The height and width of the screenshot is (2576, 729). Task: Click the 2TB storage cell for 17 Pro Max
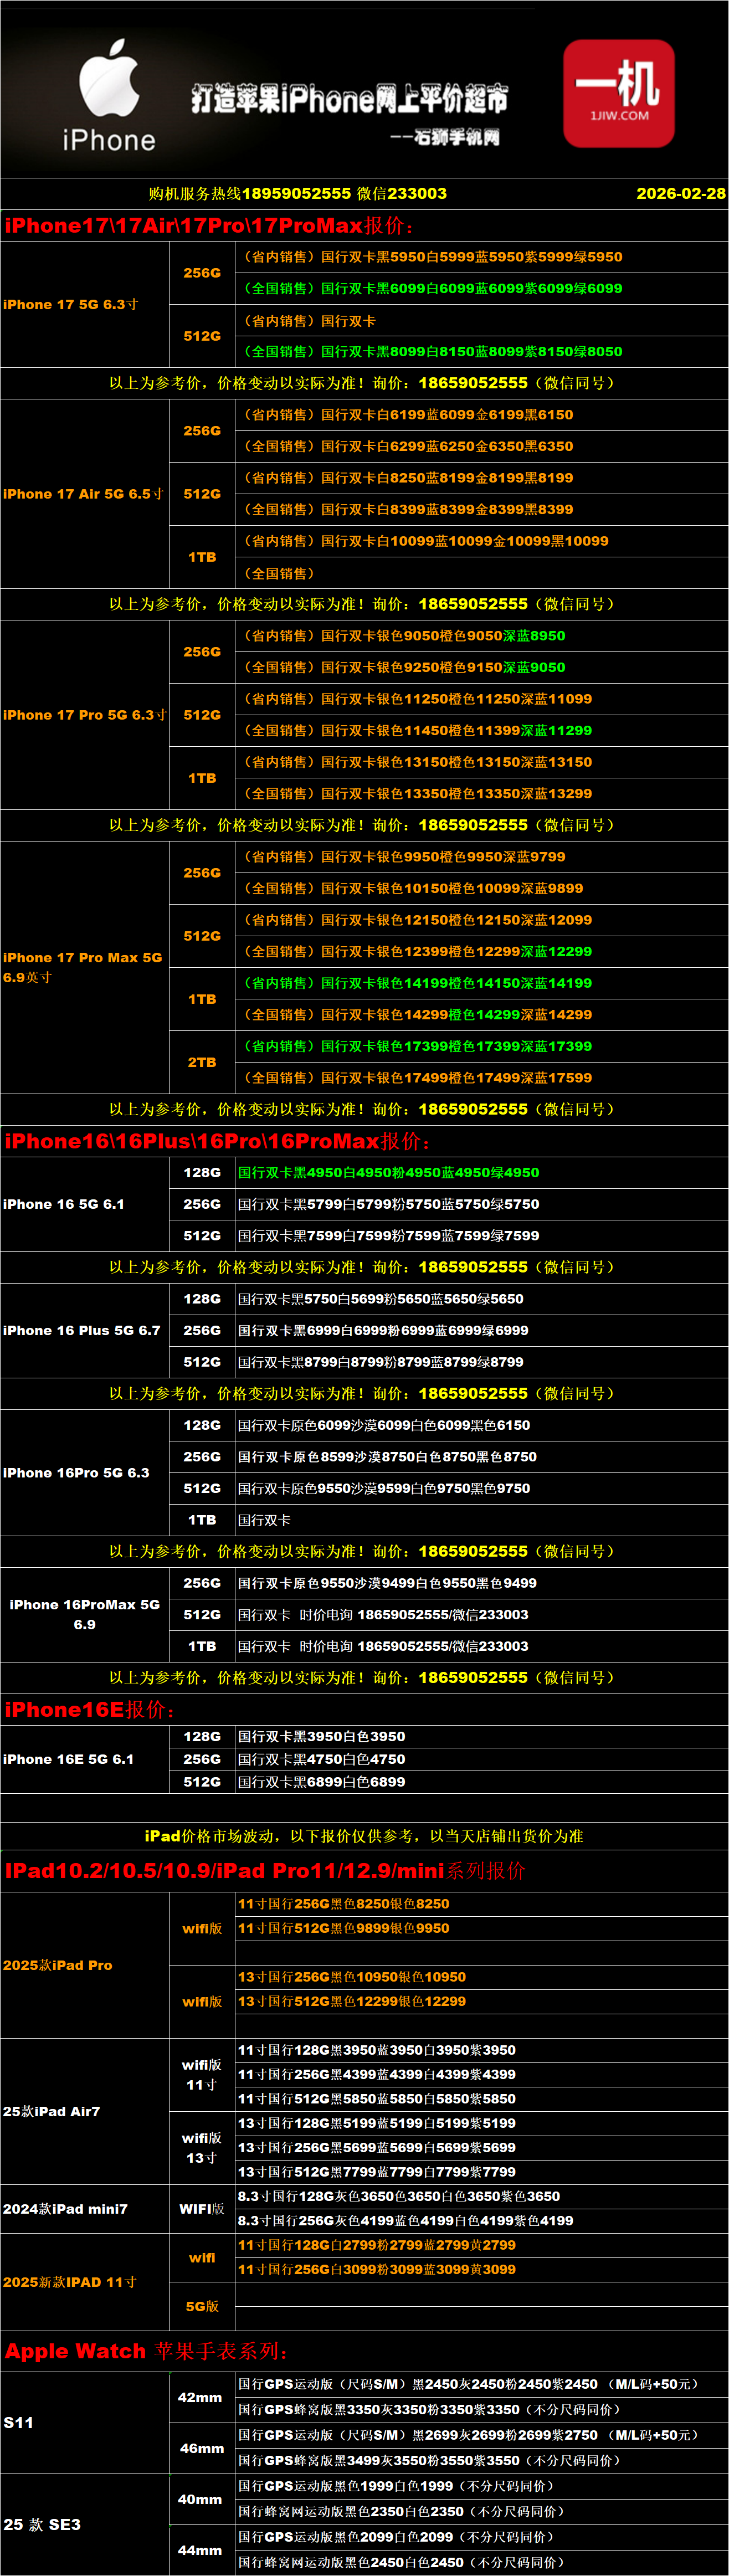click(x=202, y=1062)
